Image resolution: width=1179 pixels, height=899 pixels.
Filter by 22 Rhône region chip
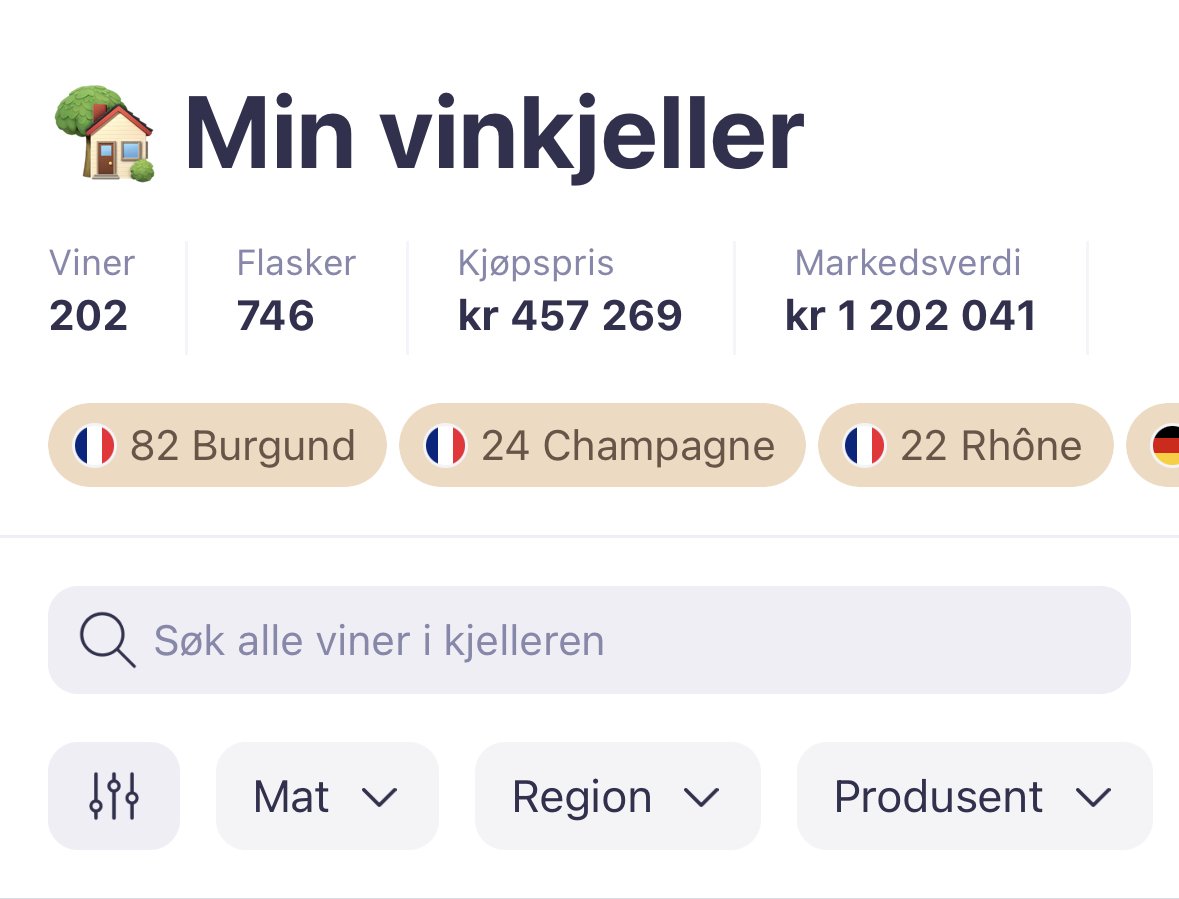pos(965,445)
